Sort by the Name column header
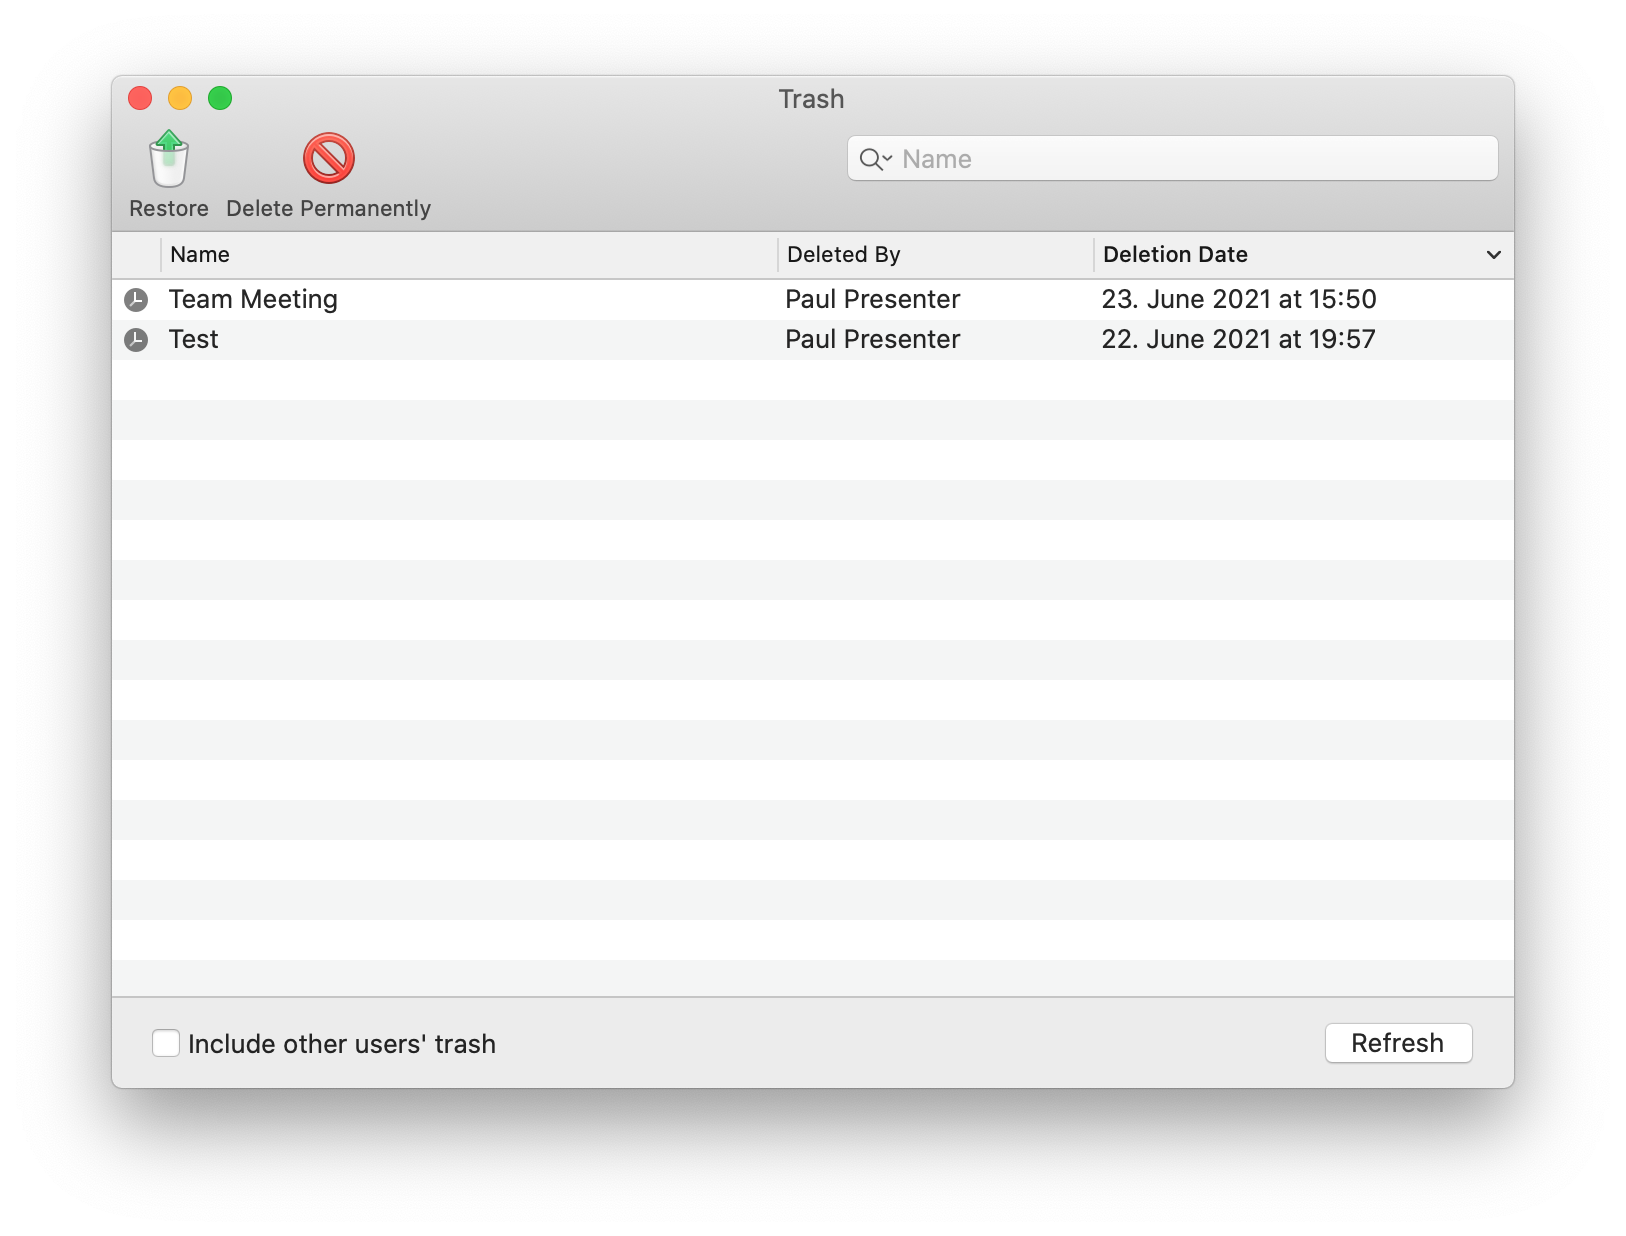 tap(469, 255)
